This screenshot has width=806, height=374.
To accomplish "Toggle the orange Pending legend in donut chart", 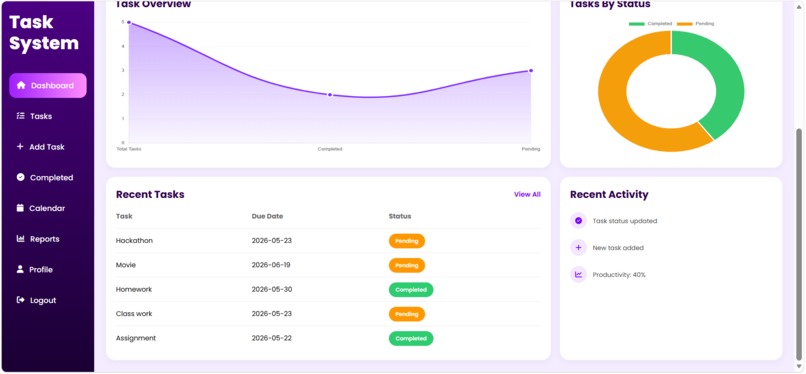I will [695, 24].
